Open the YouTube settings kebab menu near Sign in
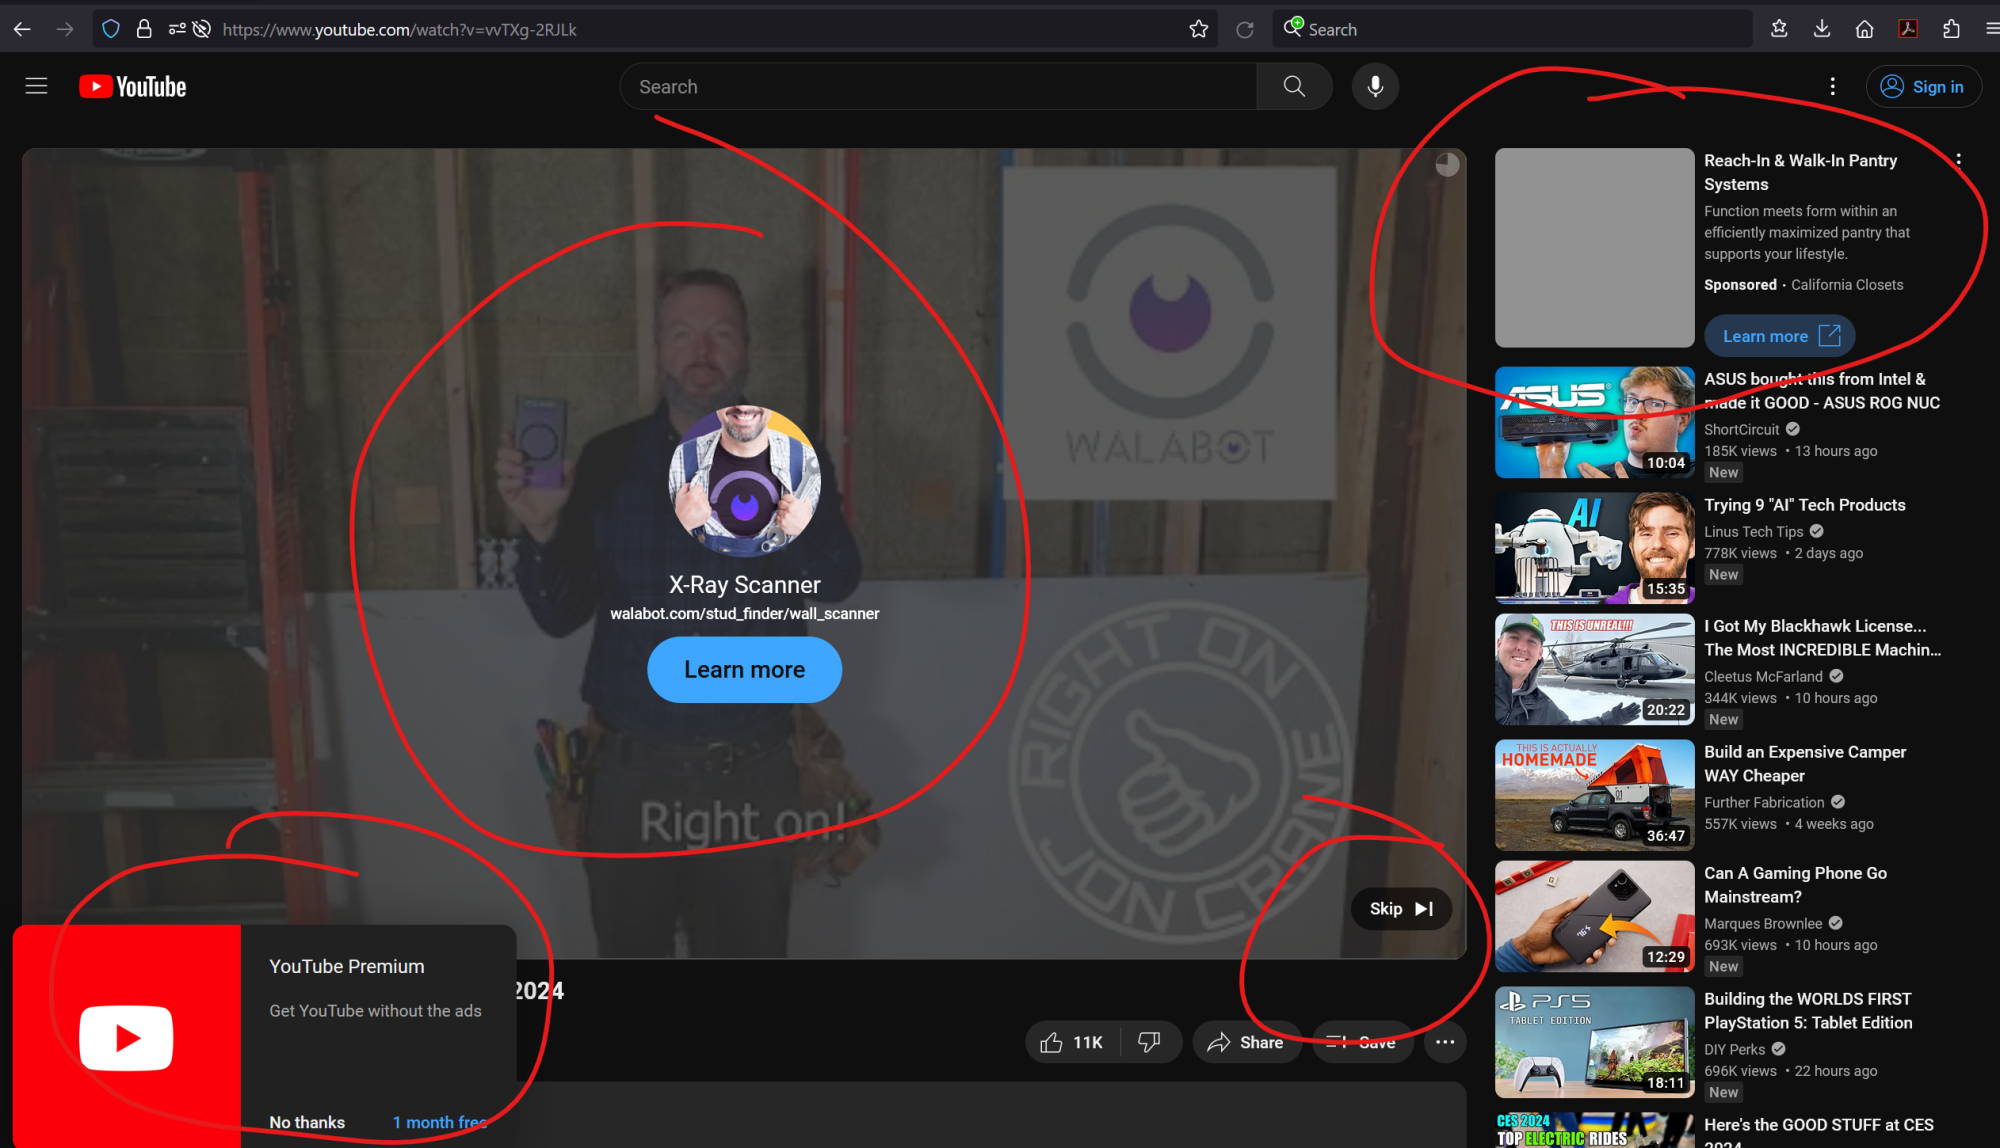Viewport: 2000px width, 1148px height. coord(1833,86)
